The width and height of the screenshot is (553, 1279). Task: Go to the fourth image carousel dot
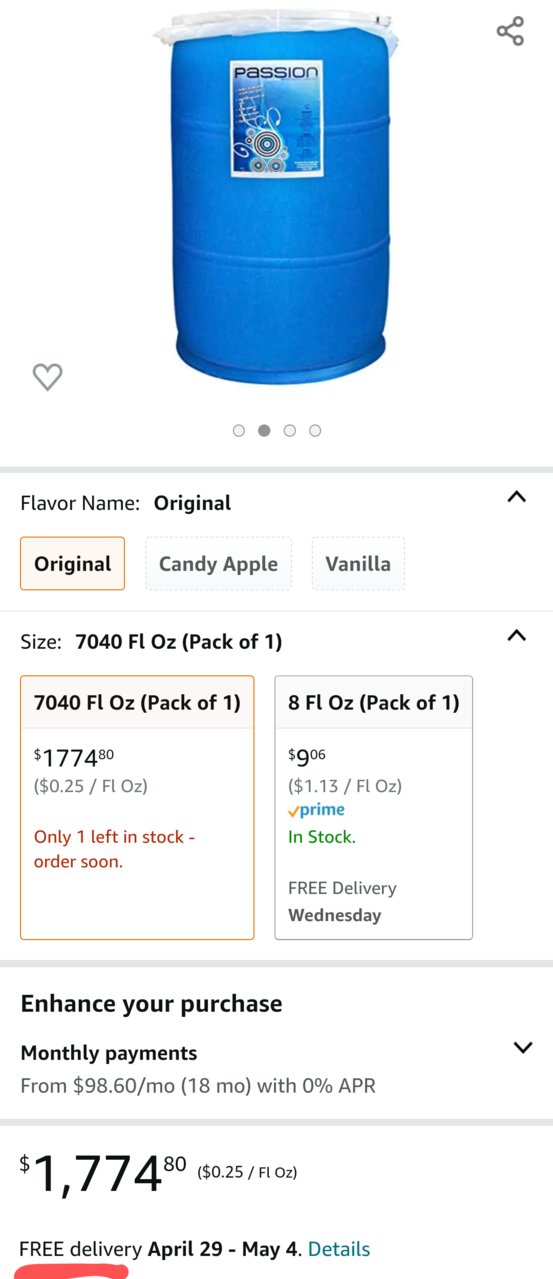pyautogui.click(x=315, y=430)
